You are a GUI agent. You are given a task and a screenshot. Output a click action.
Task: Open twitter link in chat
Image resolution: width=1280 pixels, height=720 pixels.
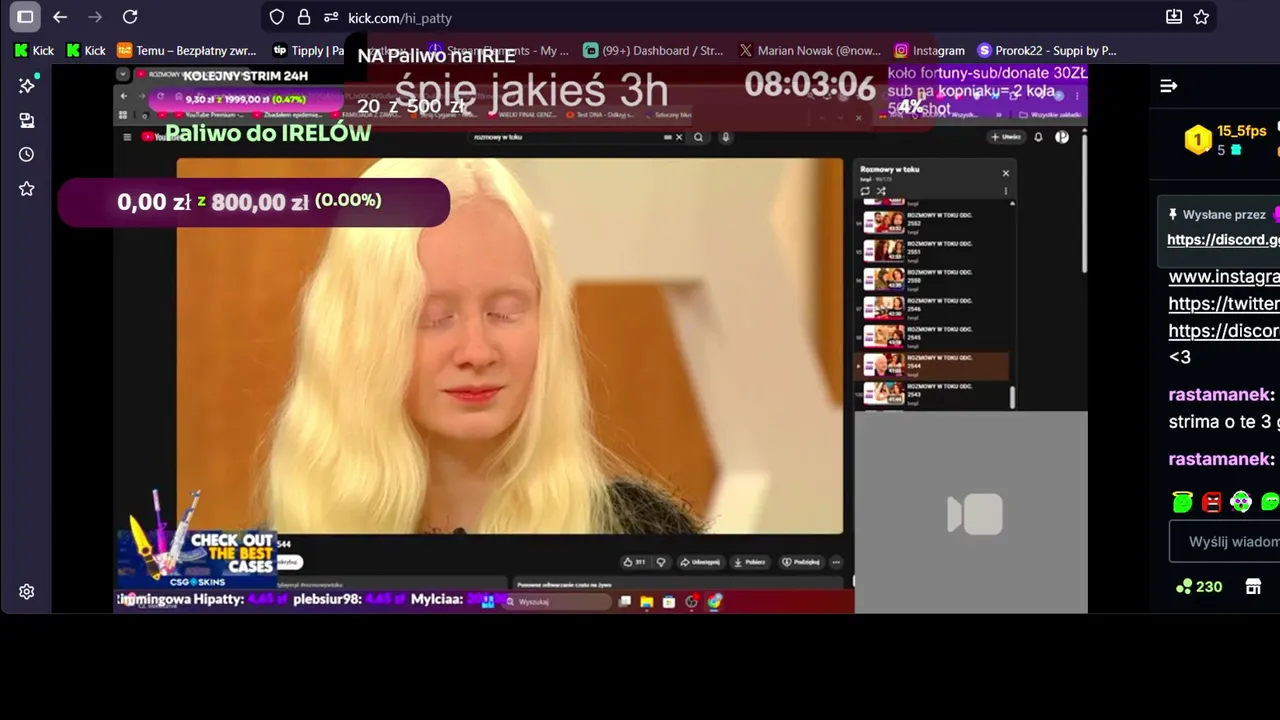(1224, 303)
